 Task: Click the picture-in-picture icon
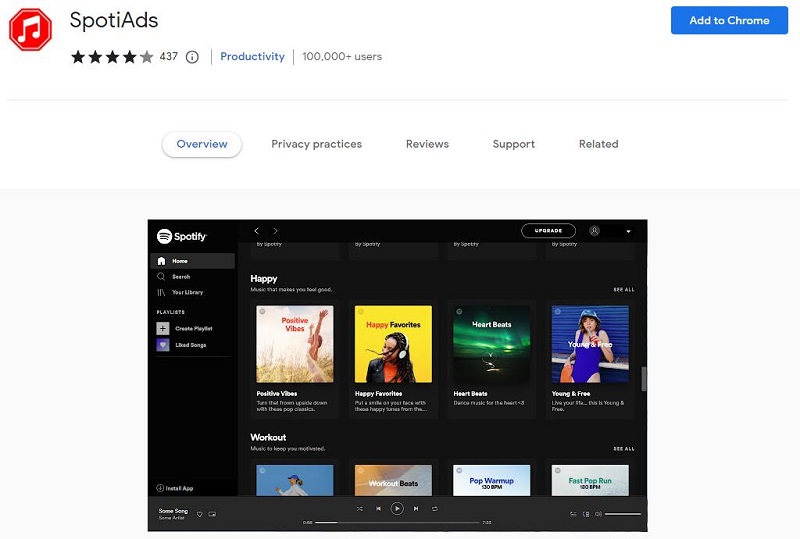[x=212, y=514]
